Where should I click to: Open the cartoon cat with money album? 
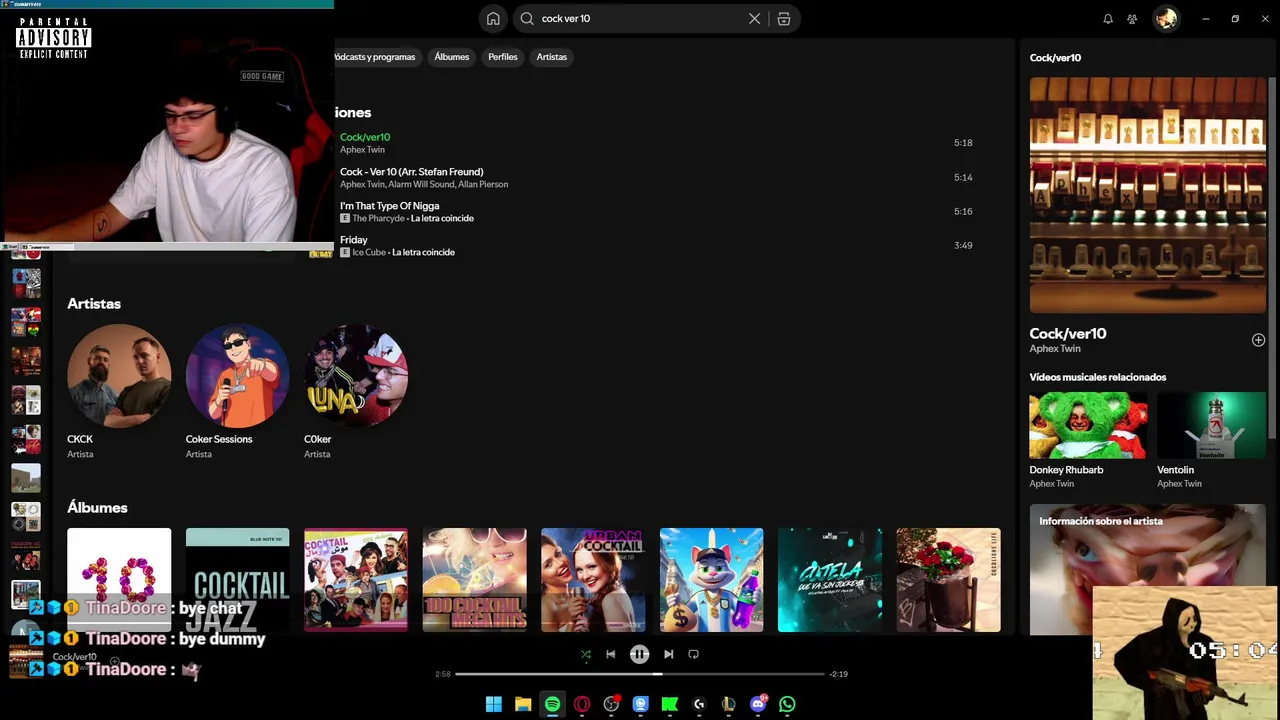pos(711,580)
